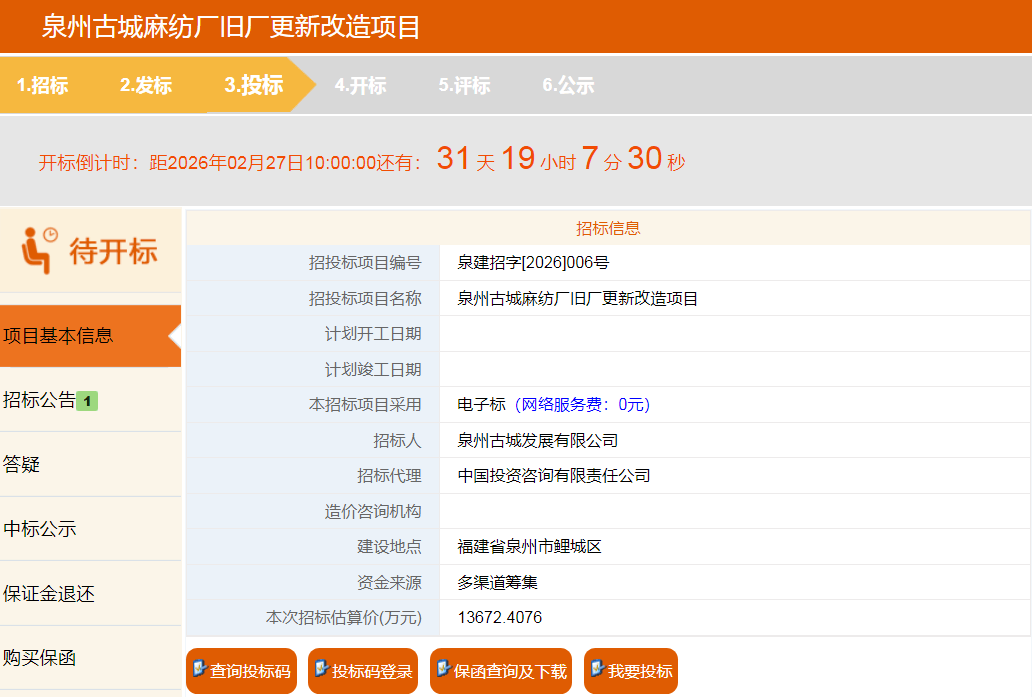This screenshot has width=1032, height=697.
Task: Click step 5.评标 in the progress bar
Action: tap(464, 85)
